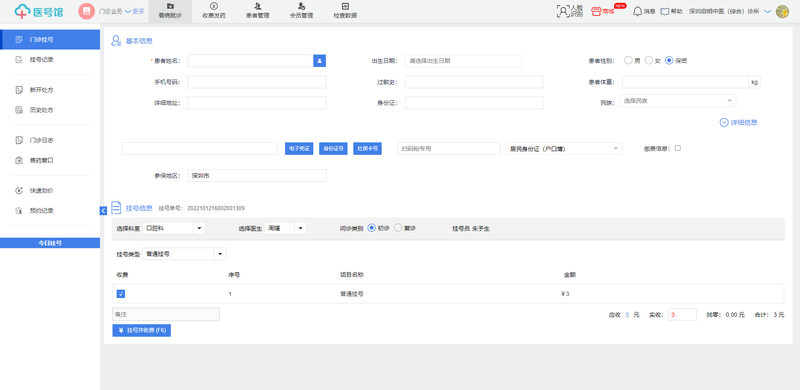The image size is (800, 390).
Task: Click the 扫码枪专用 input field
Action: point(449,149)
